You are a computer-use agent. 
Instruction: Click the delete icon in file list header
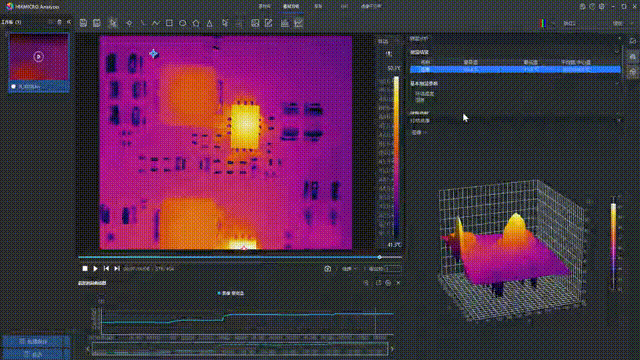60,22
